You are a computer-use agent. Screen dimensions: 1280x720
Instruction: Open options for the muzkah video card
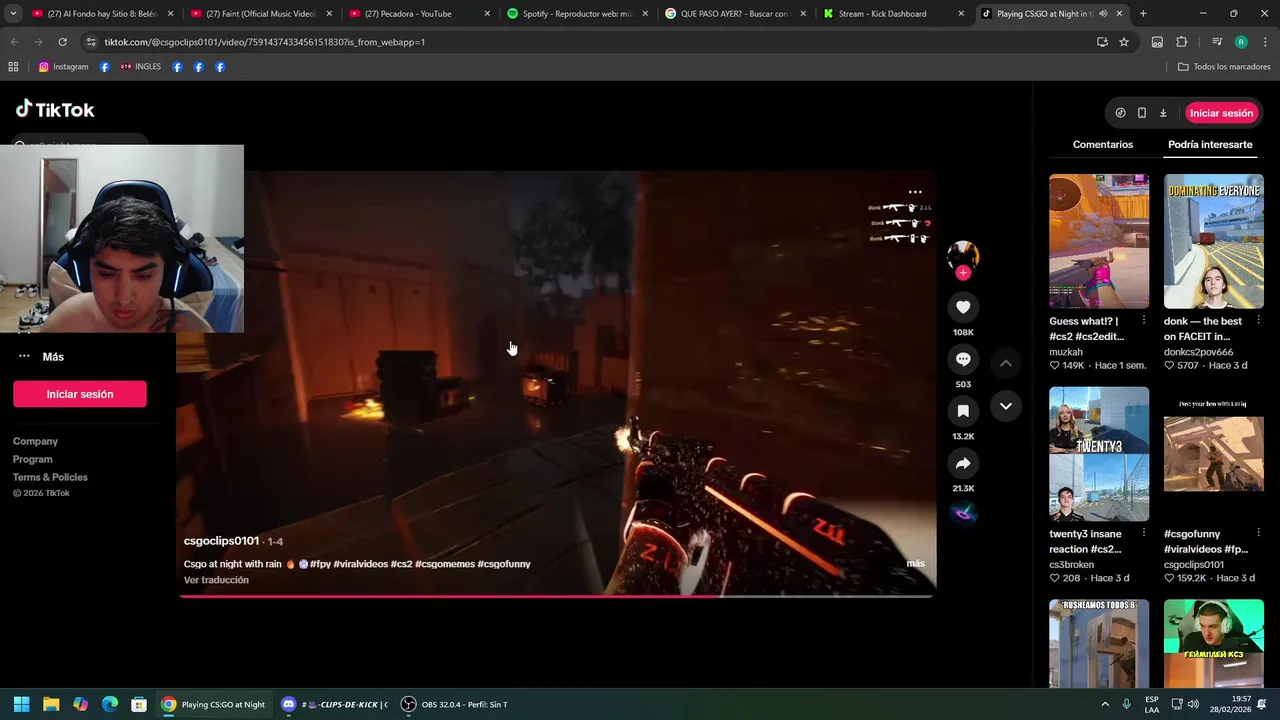(x=1144, y=321)
